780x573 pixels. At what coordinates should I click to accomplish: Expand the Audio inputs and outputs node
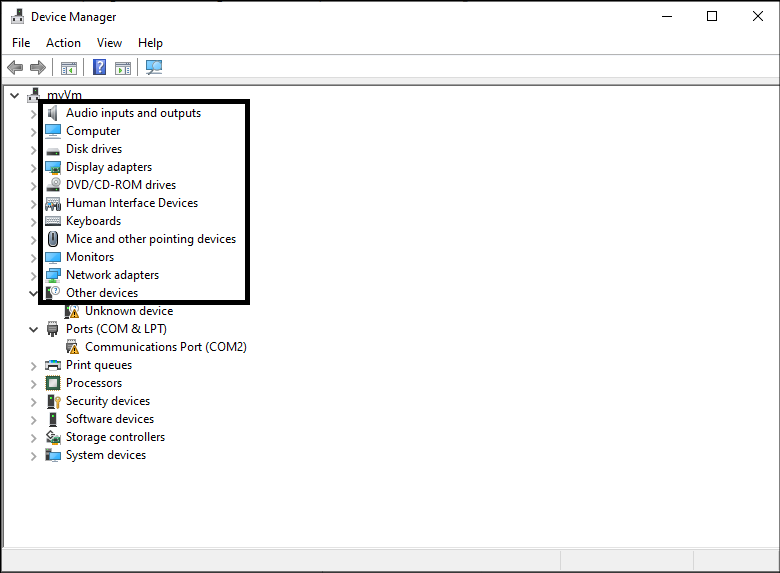pos(33,114)
